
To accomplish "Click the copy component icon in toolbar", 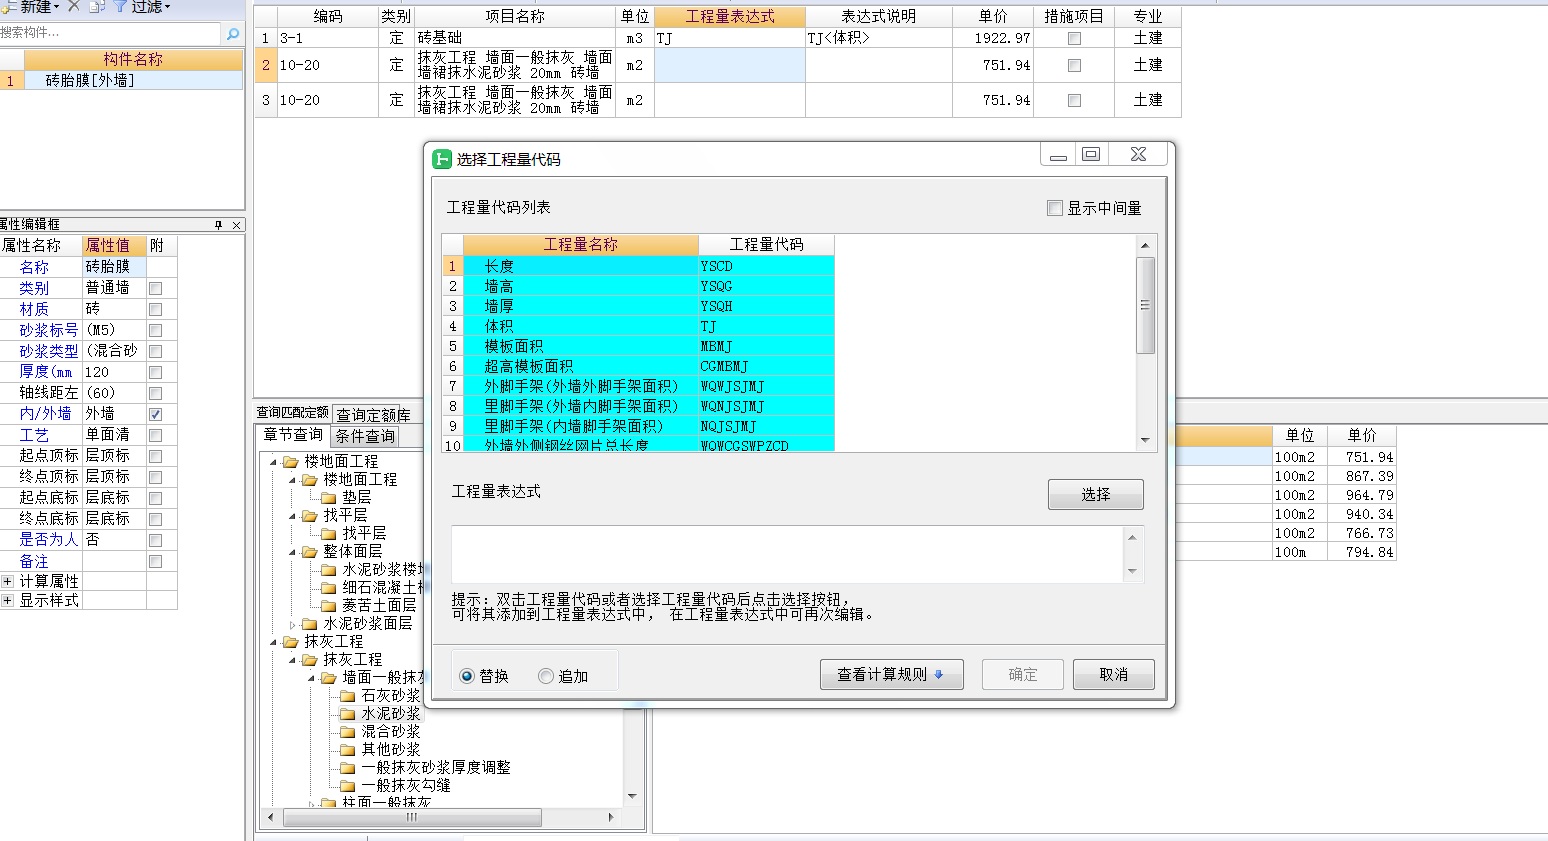I will [x=97, y=6].
